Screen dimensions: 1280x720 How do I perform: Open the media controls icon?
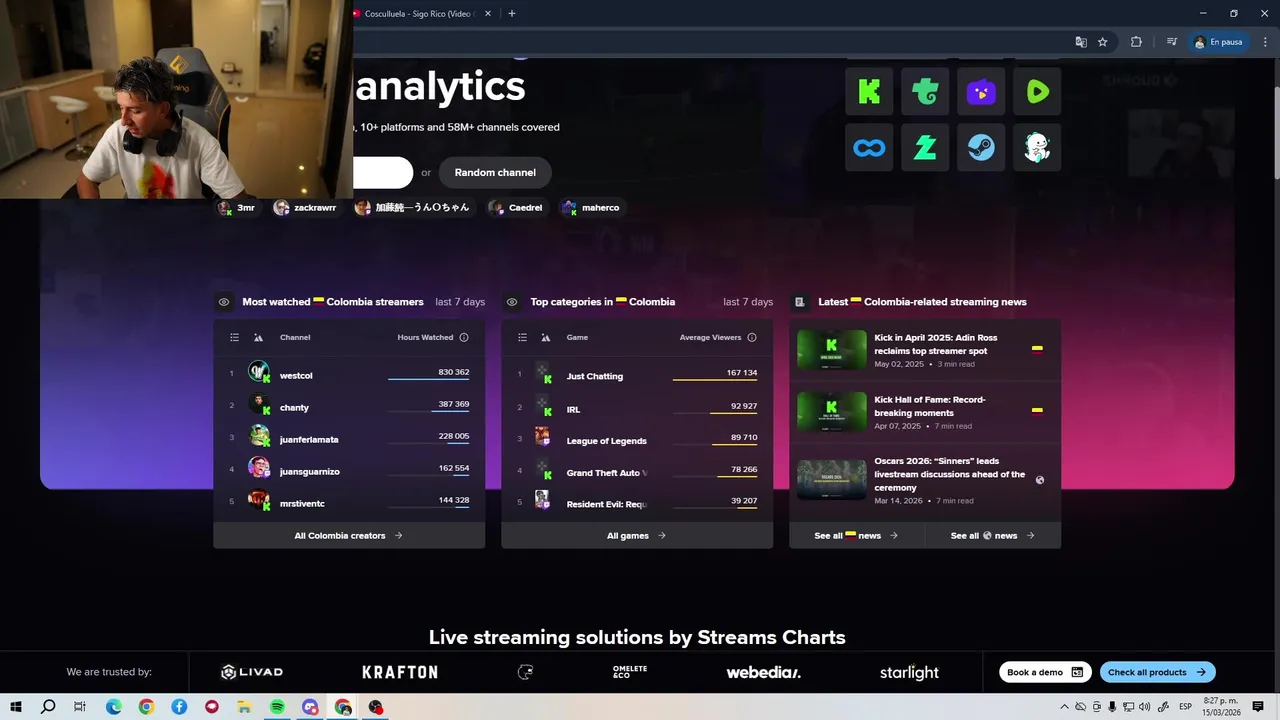point(1171,42)
